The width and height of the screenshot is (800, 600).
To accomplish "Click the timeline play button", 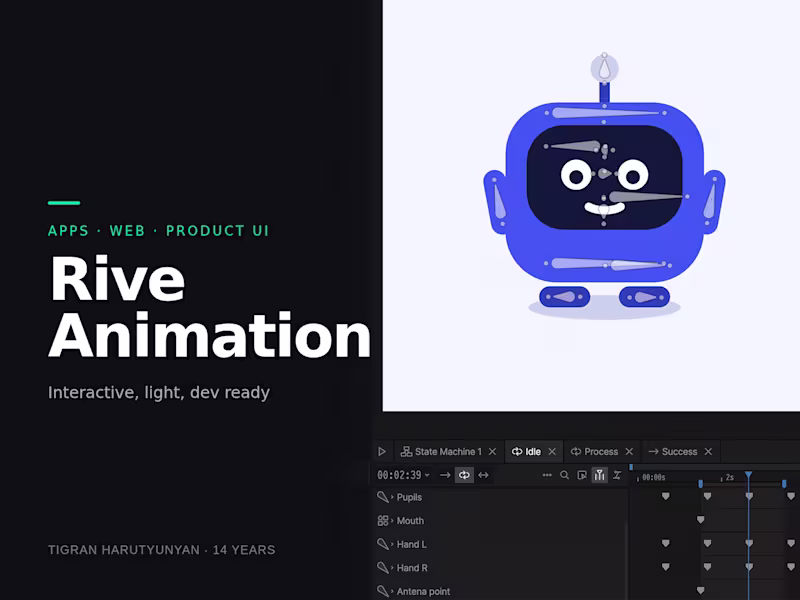I will click(382, 452).
